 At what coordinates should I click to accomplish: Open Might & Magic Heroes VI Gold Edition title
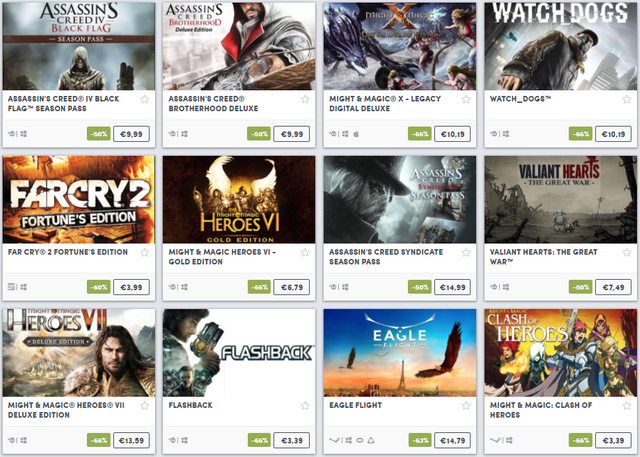pyautogui.click(x=222, y=257)
